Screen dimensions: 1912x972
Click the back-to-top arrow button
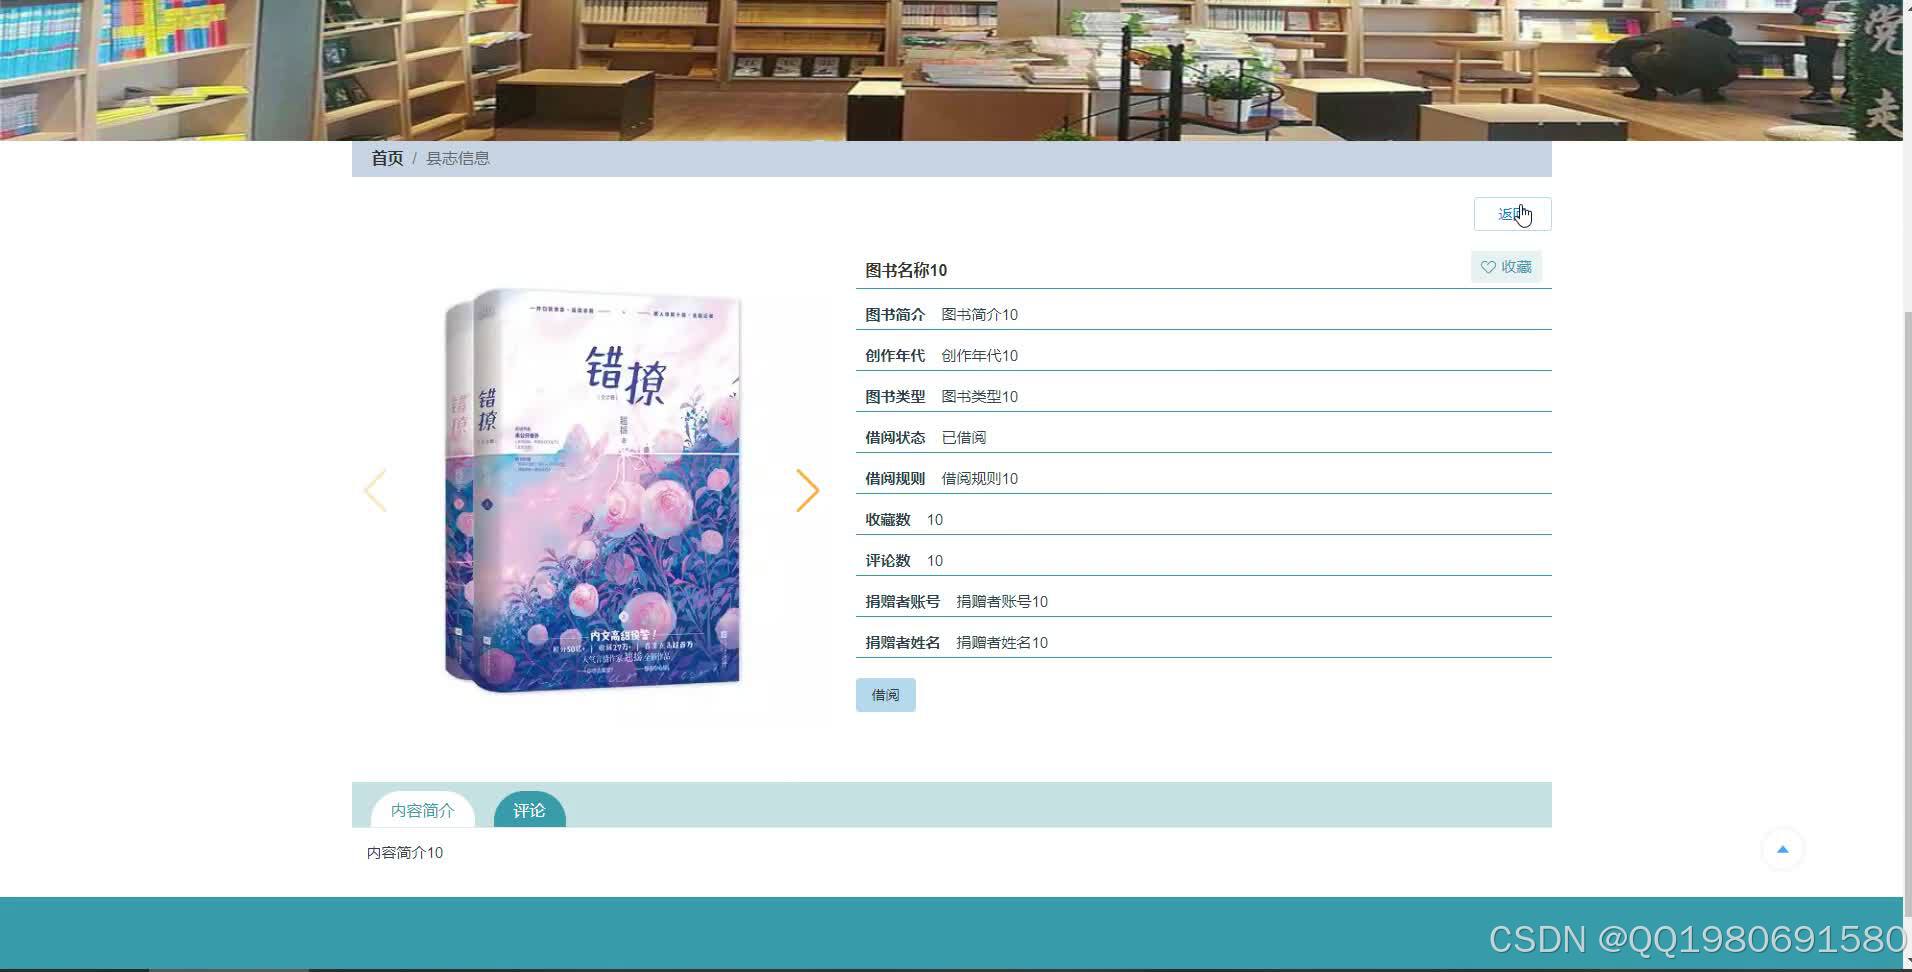[x=1783, y=848]
